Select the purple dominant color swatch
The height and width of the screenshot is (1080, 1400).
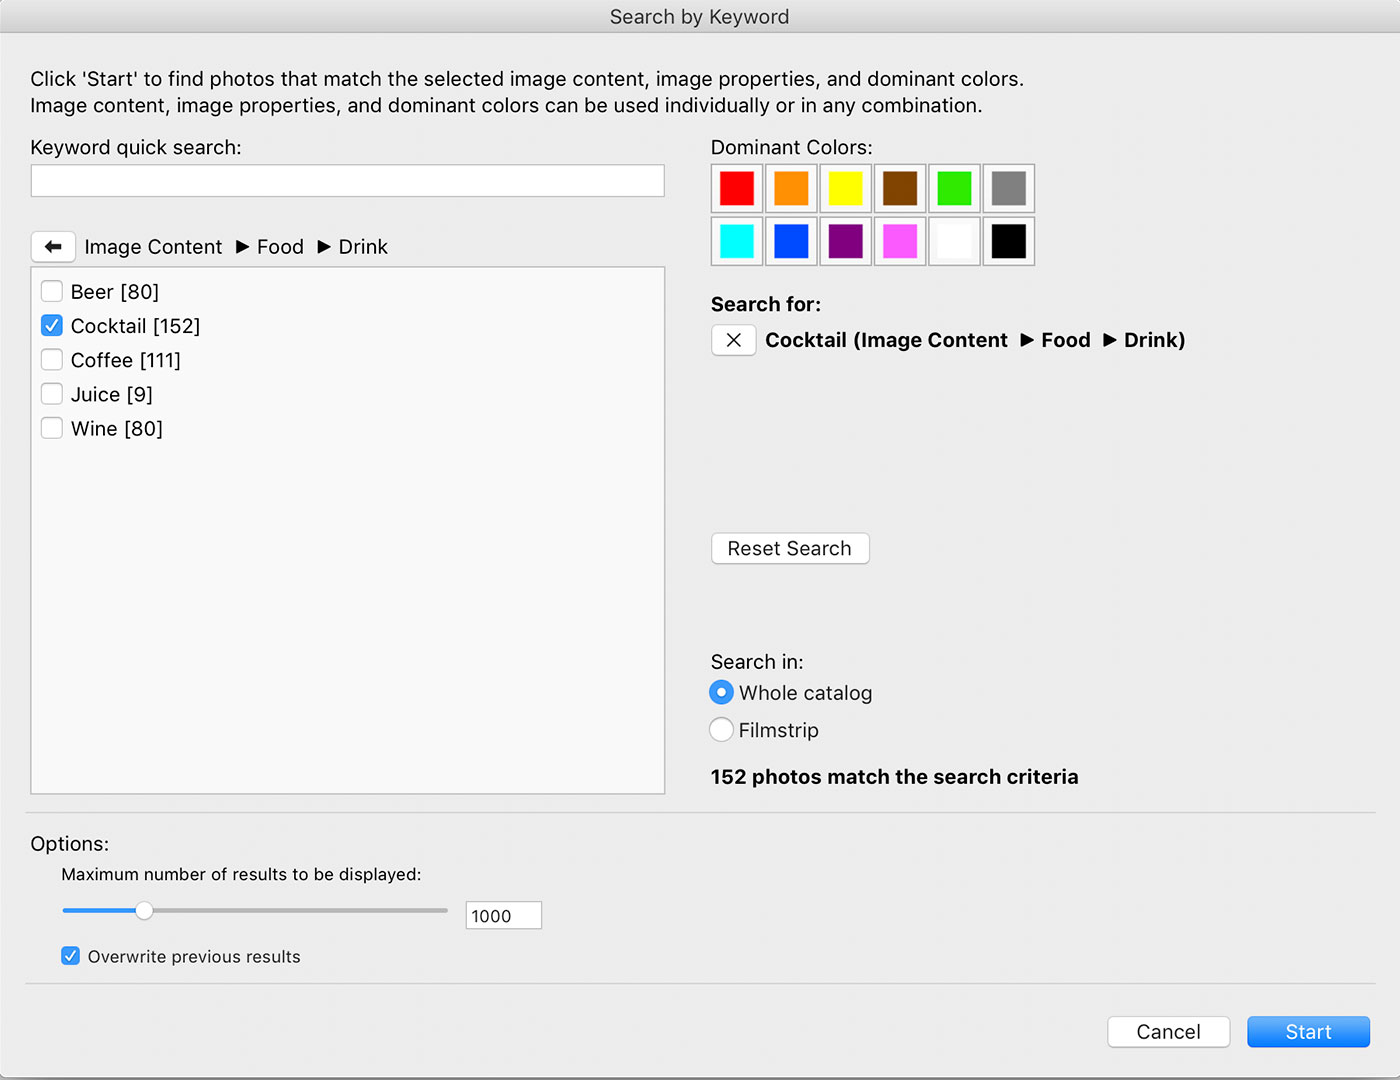(x=845, y=241)
